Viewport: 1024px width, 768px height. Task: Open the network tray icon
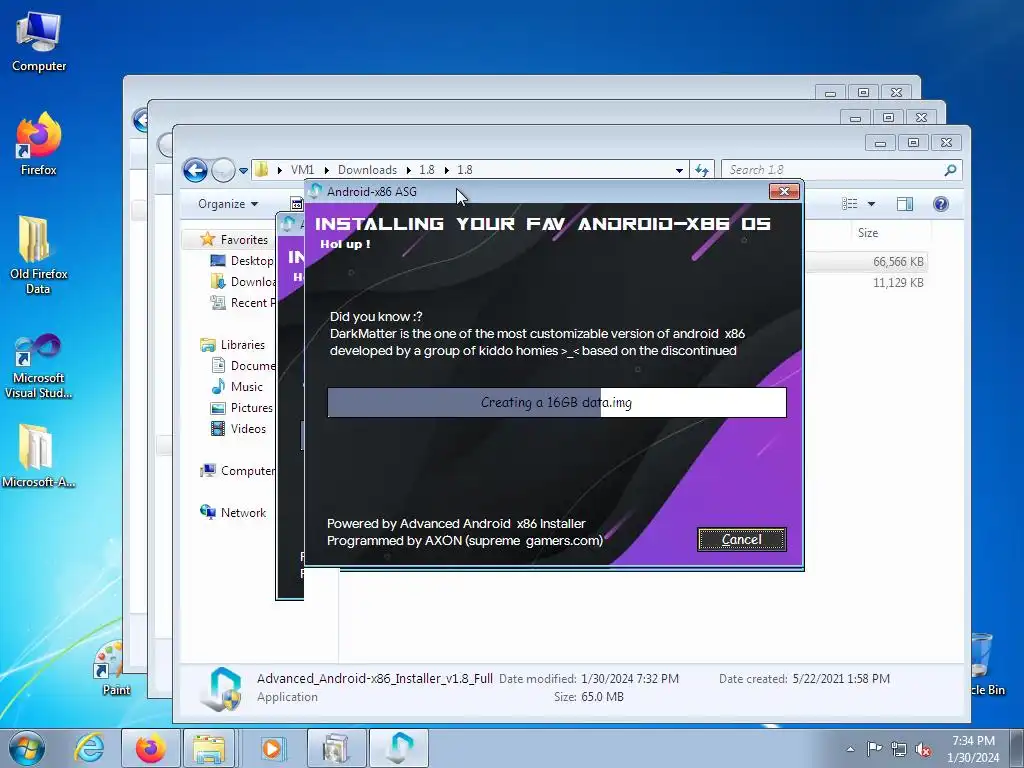pyautogui.click(x=899, y=749)
